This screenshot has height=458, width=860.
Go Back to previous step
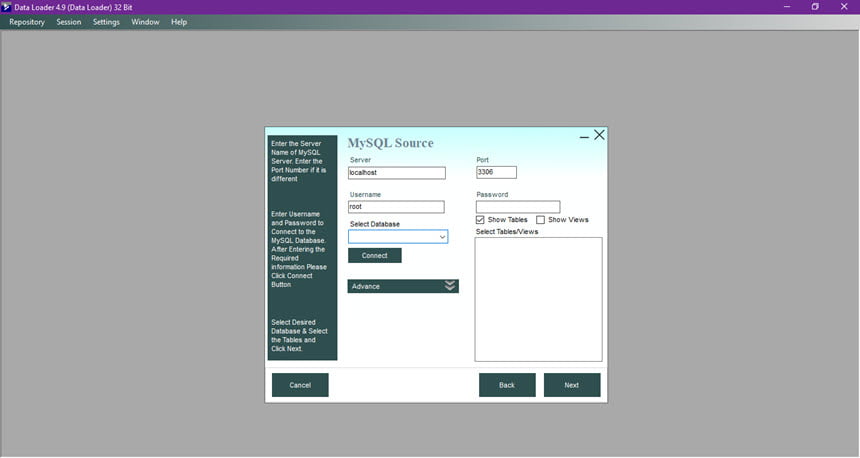pos(507,385)
